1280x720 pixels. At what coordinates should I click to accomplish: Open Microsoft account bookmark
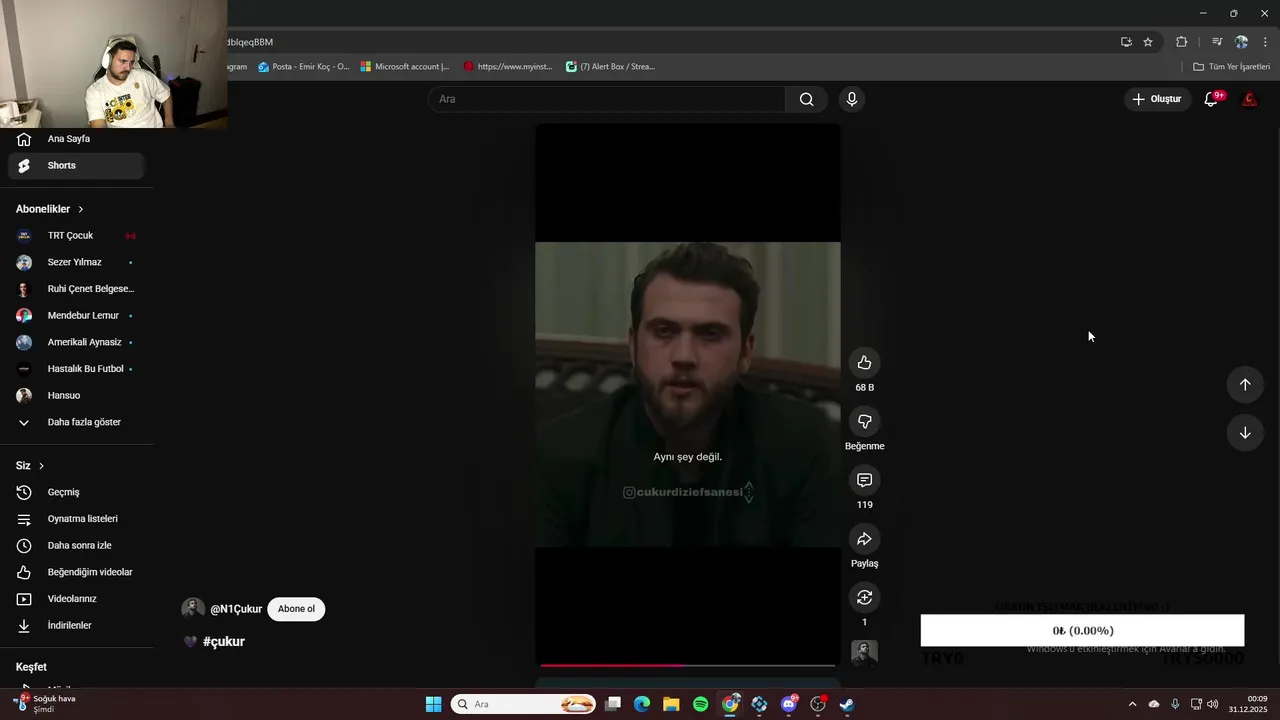(x=405, y=67)
